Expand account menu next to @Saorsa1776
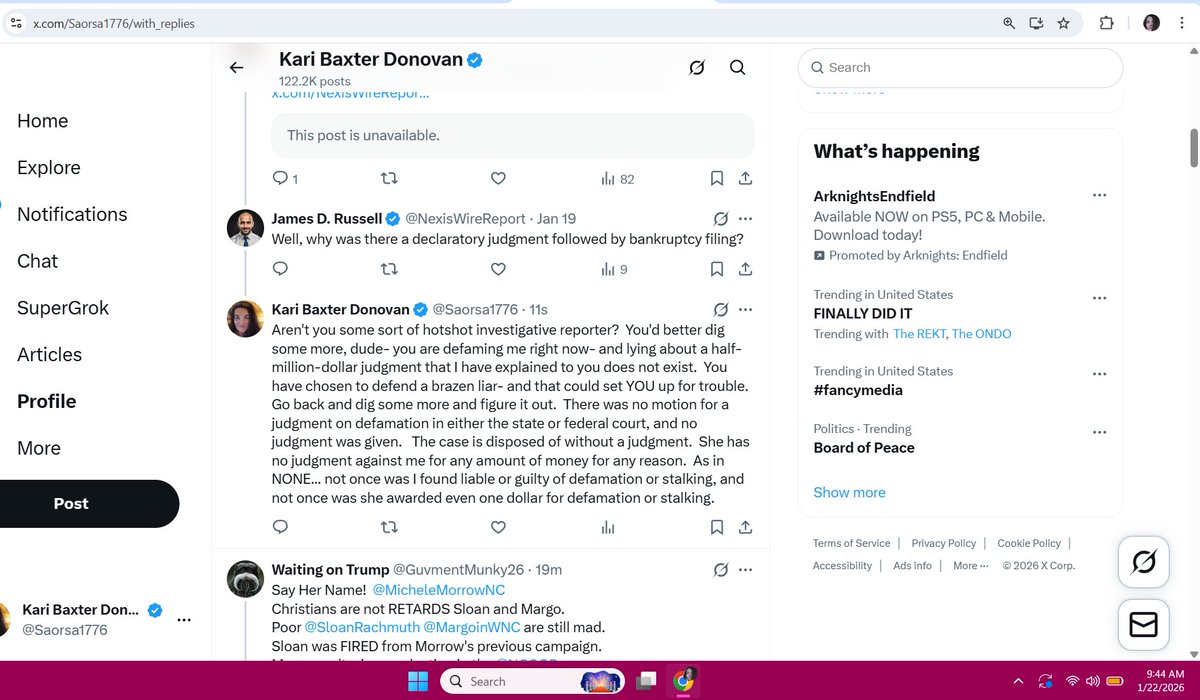The image size is (1200, 700). click(183, 619)
